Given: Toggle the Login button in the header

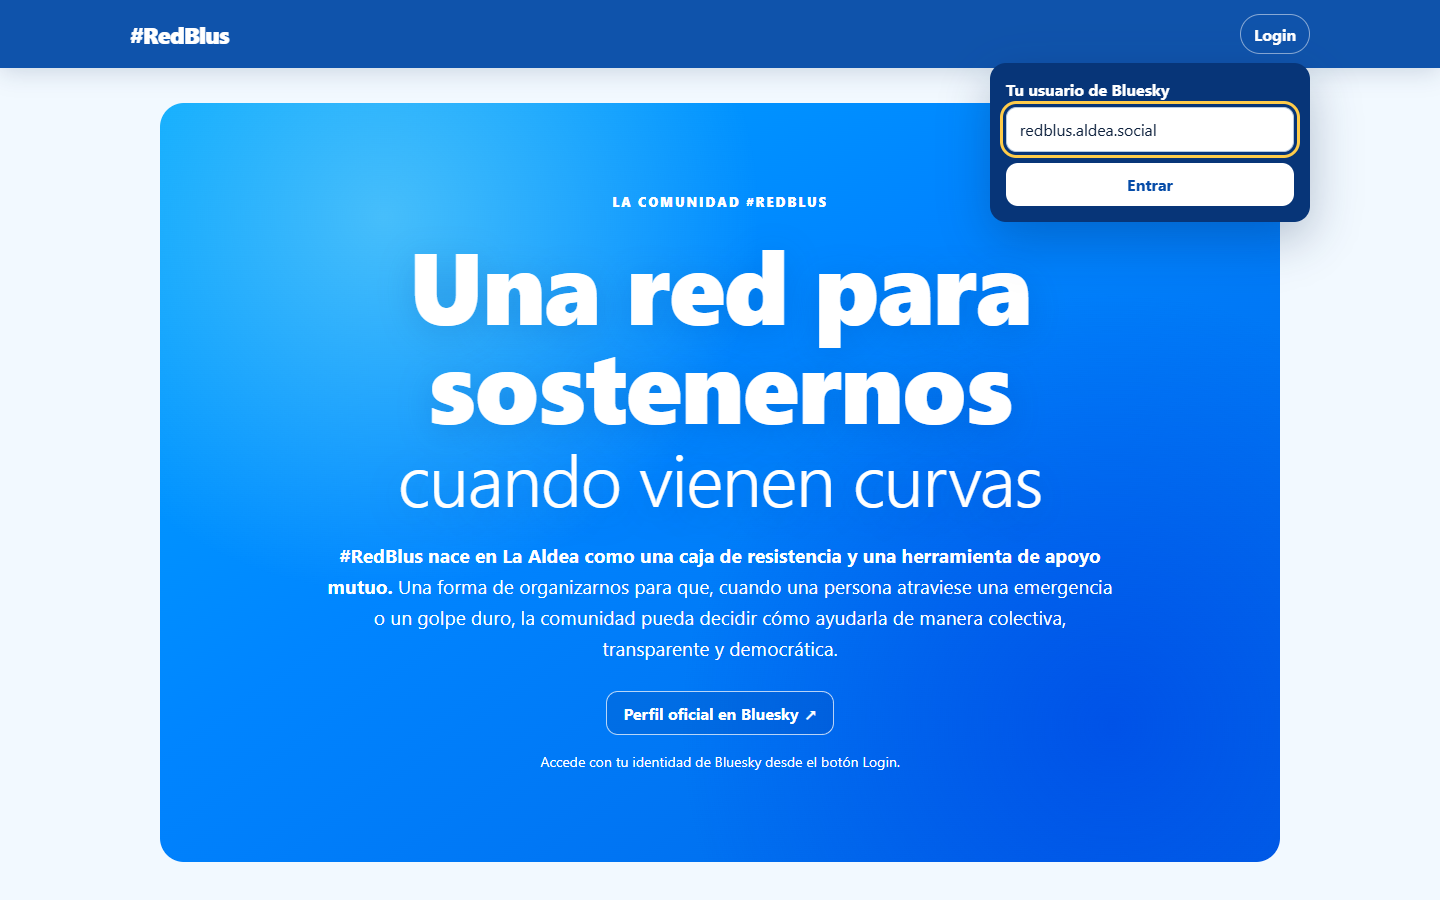Looking at the screenshot, I should (1274, 35).
